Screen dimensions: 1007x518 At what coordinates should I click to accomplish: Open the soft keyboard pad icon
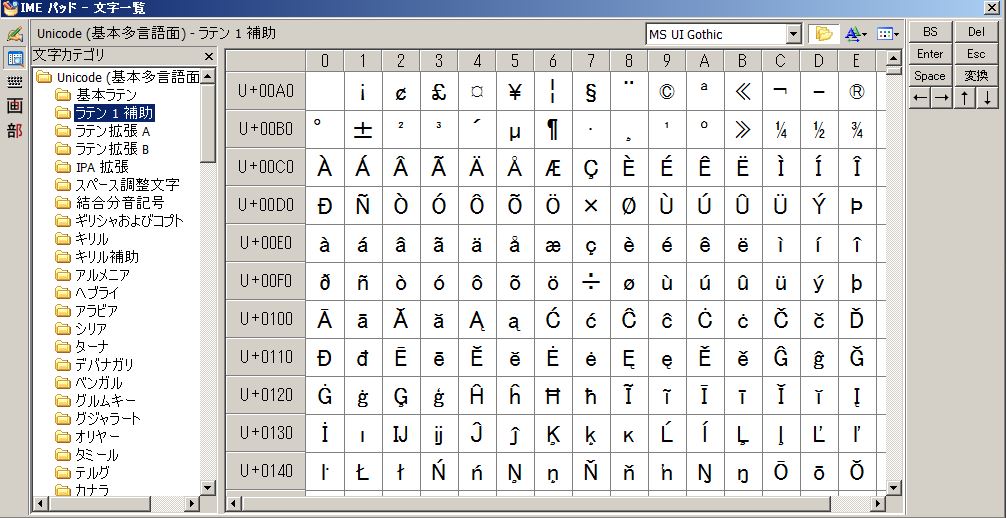click(14, 82)
